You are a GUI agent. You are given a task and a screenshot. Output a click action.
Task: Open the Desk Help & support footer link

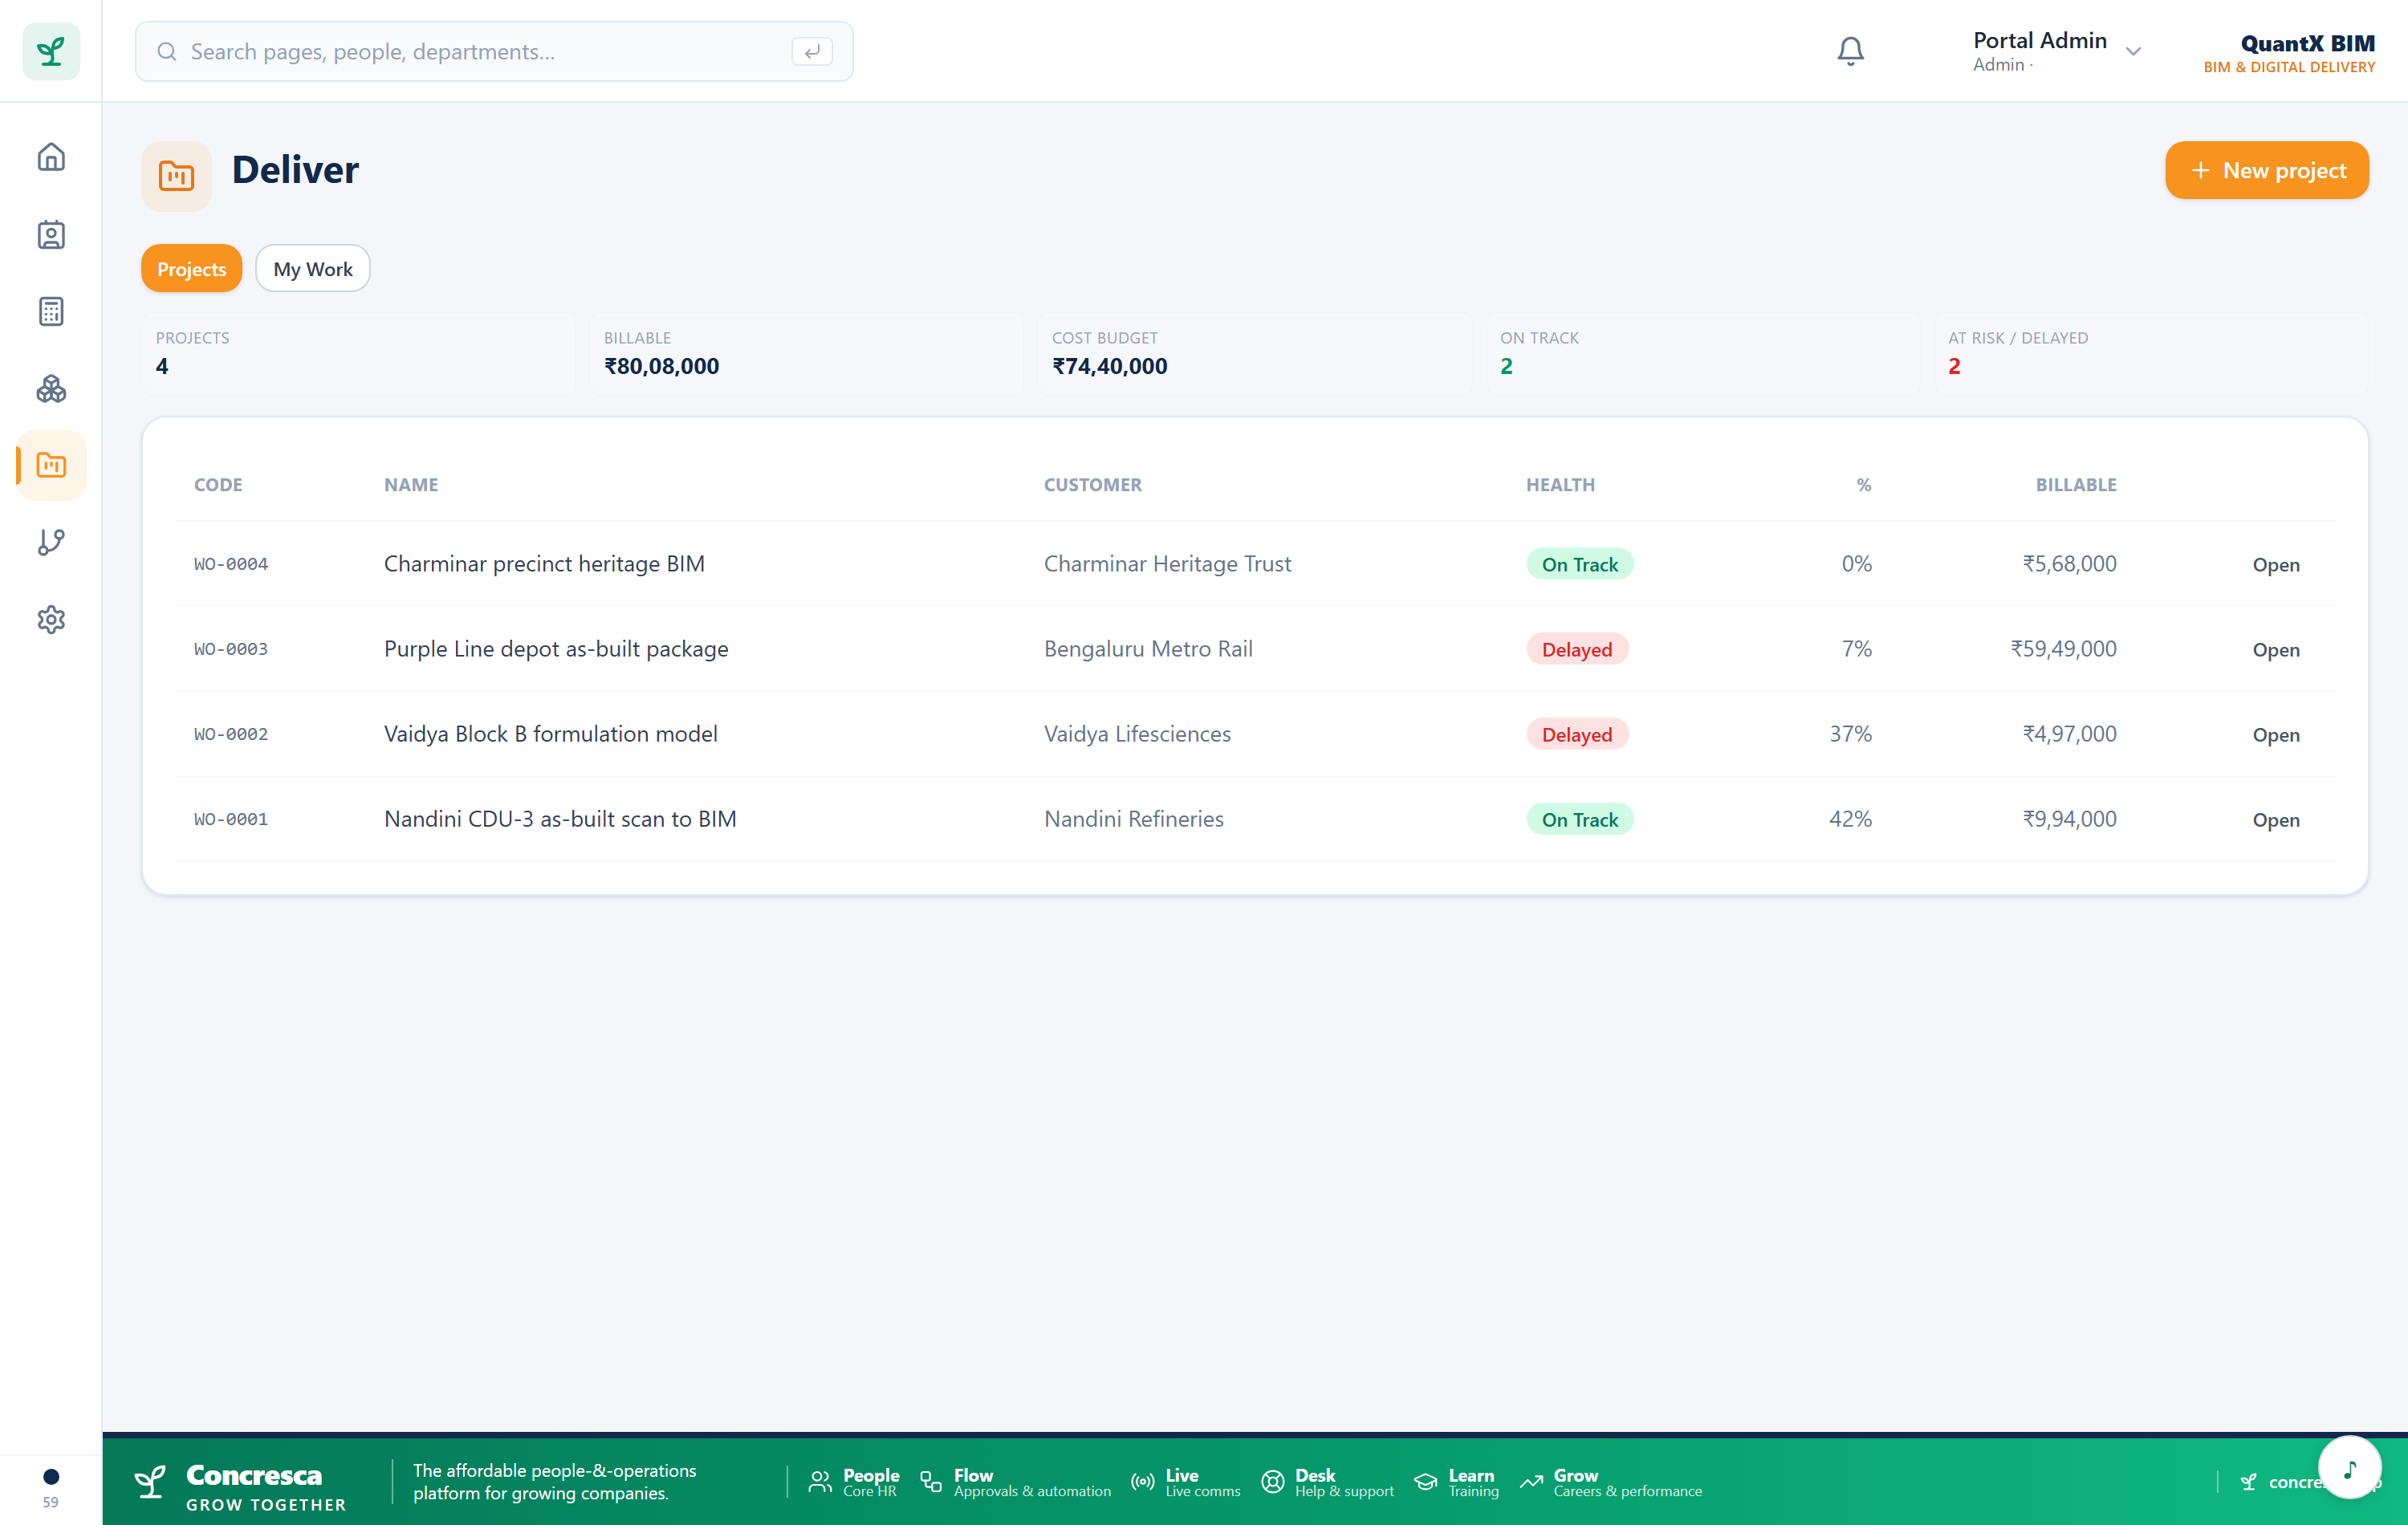pos(1327,1482)
